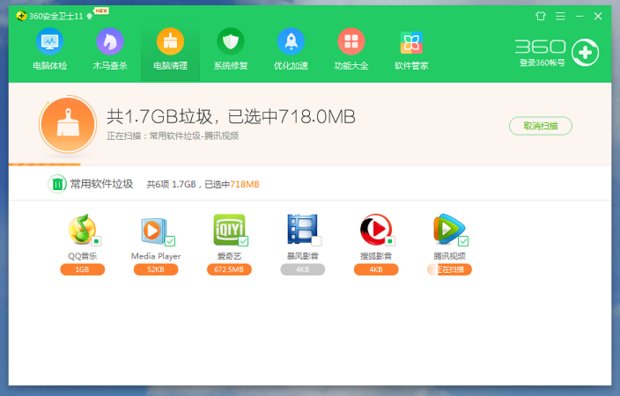
Task: Open the 软件管家 software manager icon
Action: click(411, 43)
